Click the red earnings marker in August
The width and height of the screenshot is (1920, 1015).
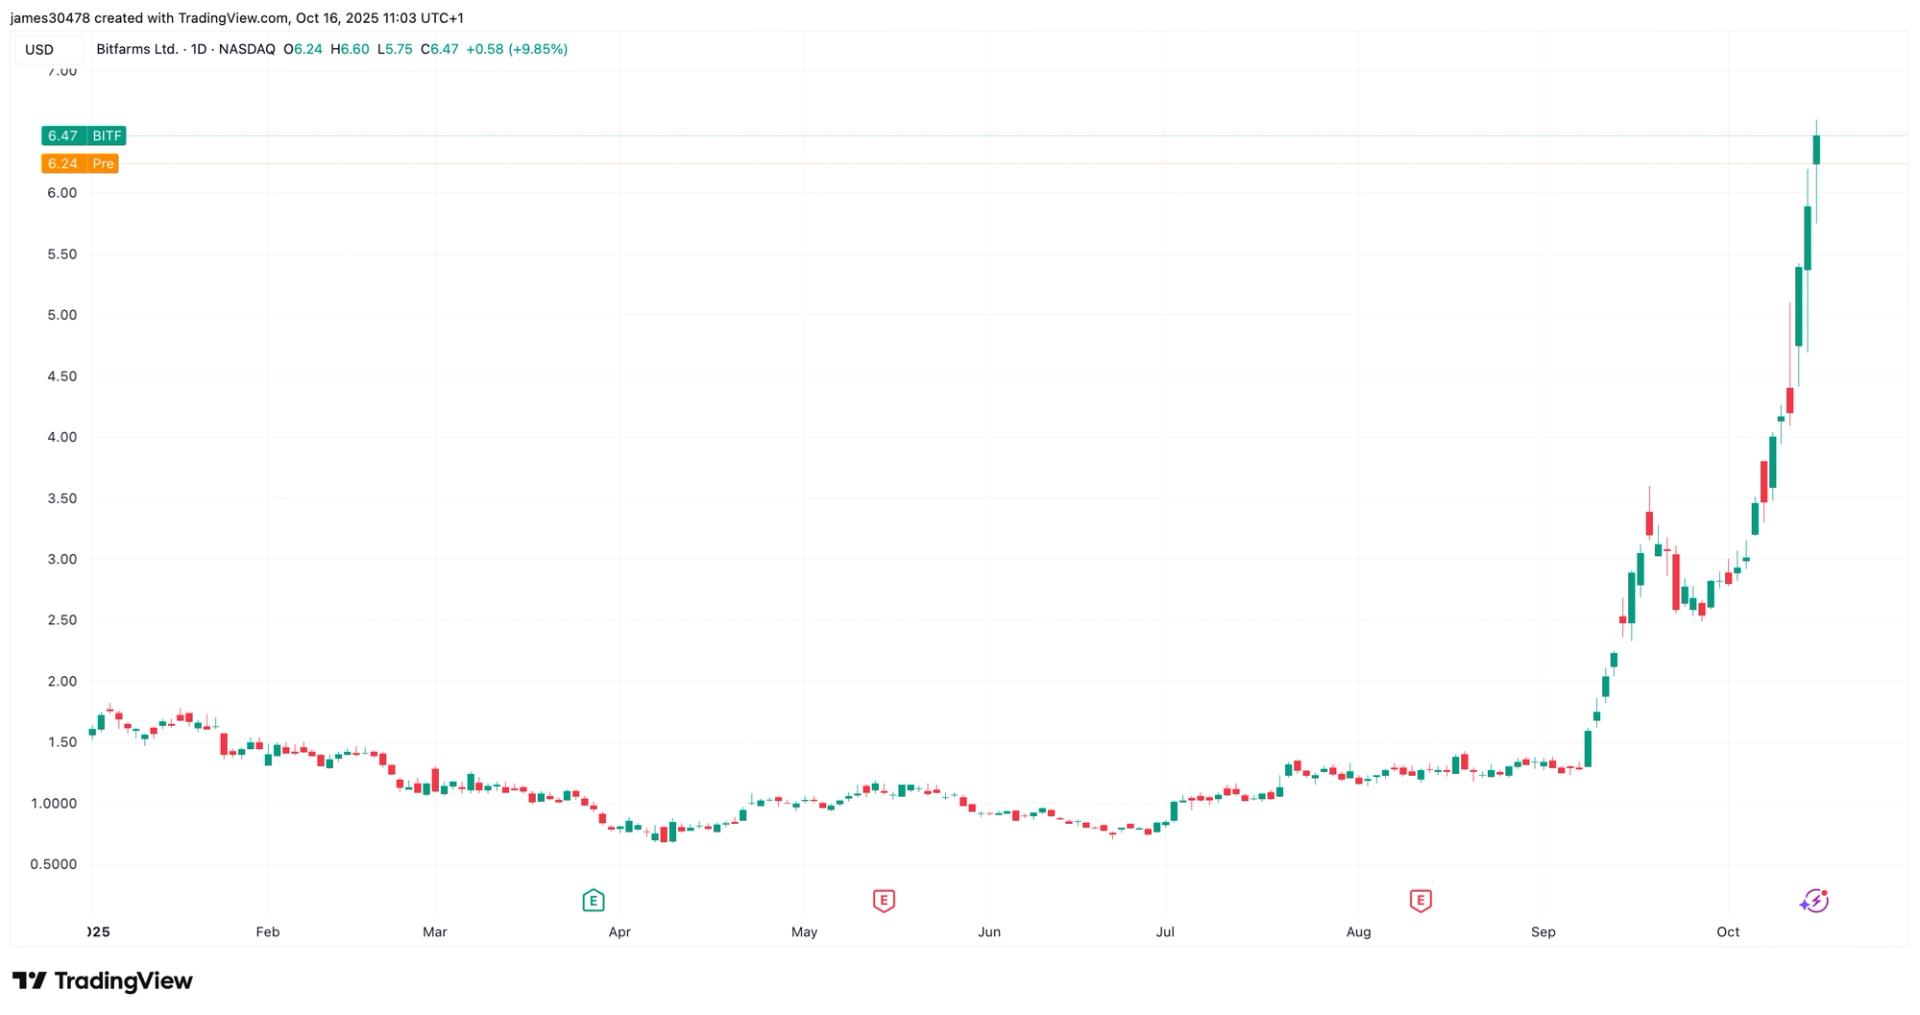[x=1420, y=901]
